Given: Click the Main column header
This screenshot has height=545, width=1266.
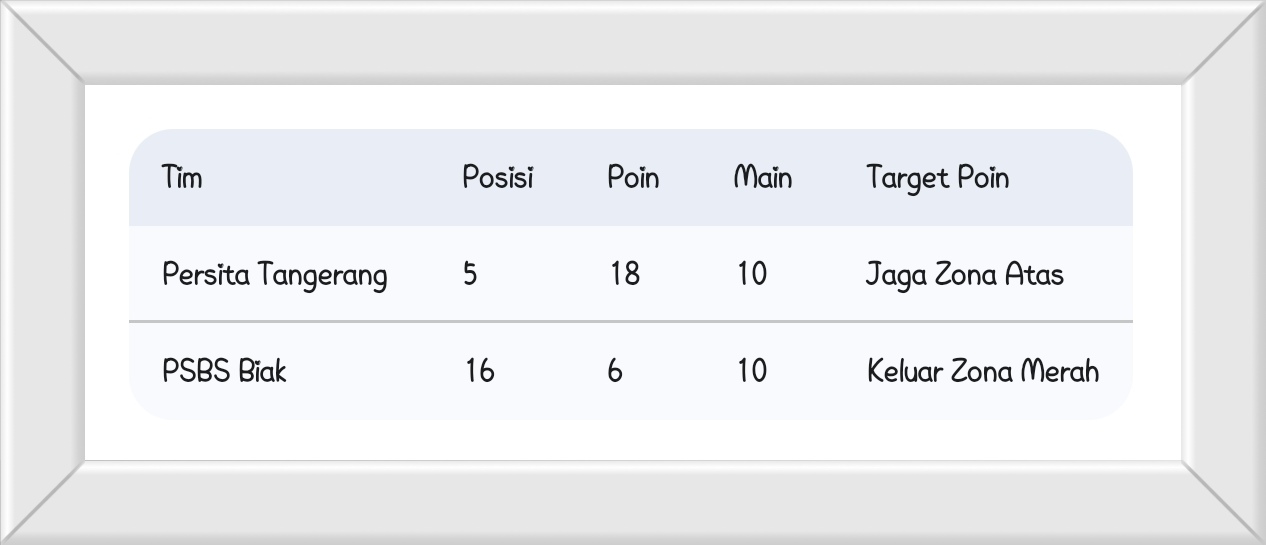Looking at the screenshot, I should (x=763, y=178).
